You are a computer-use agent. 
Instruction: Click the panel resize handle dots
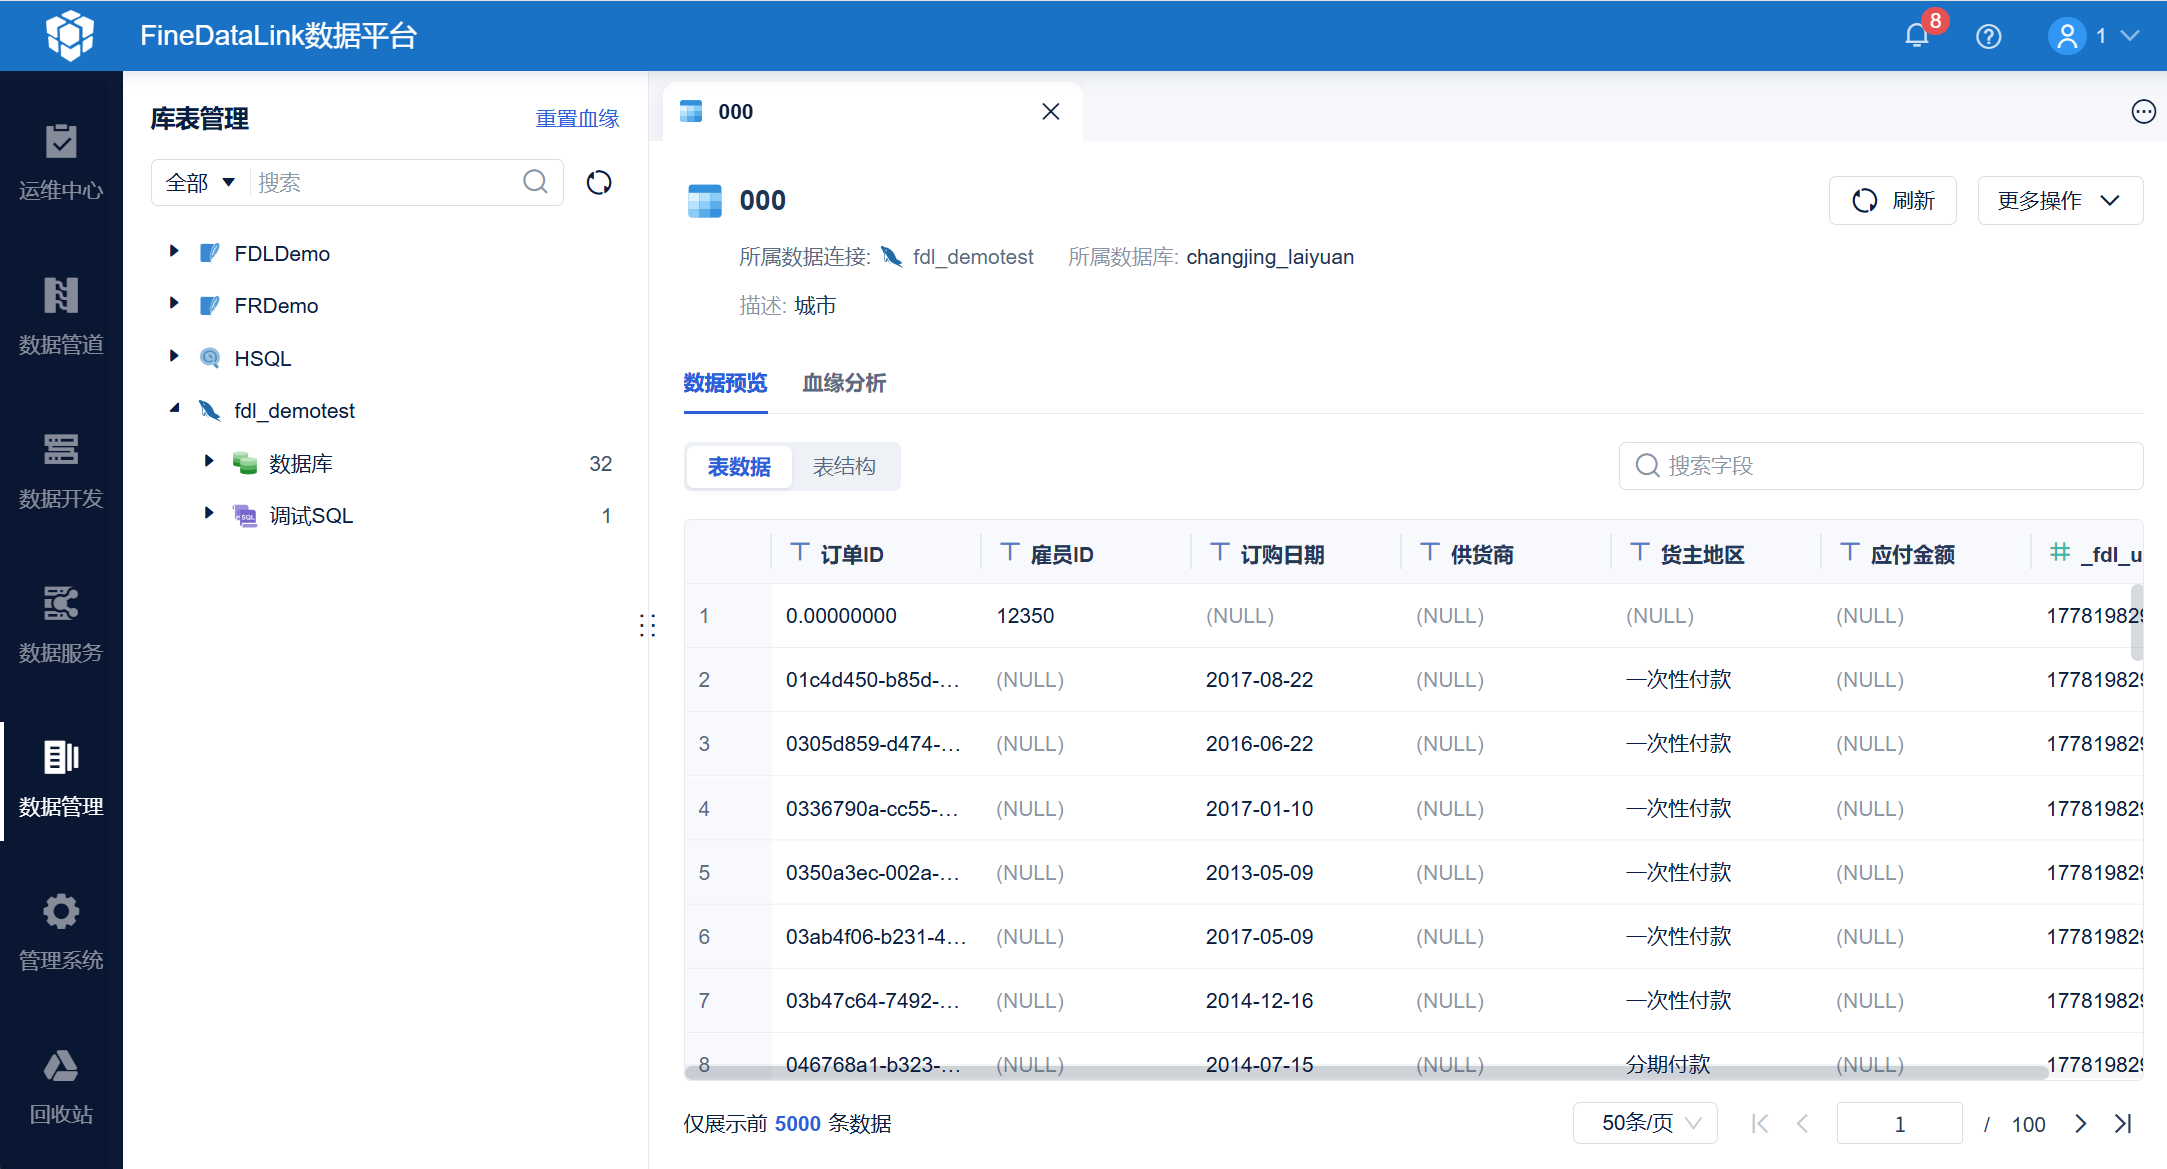pos(648,625)
